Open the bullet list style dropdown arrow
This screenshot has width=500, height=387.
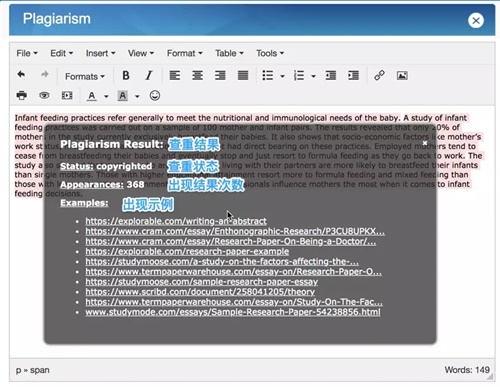point(282,76)
